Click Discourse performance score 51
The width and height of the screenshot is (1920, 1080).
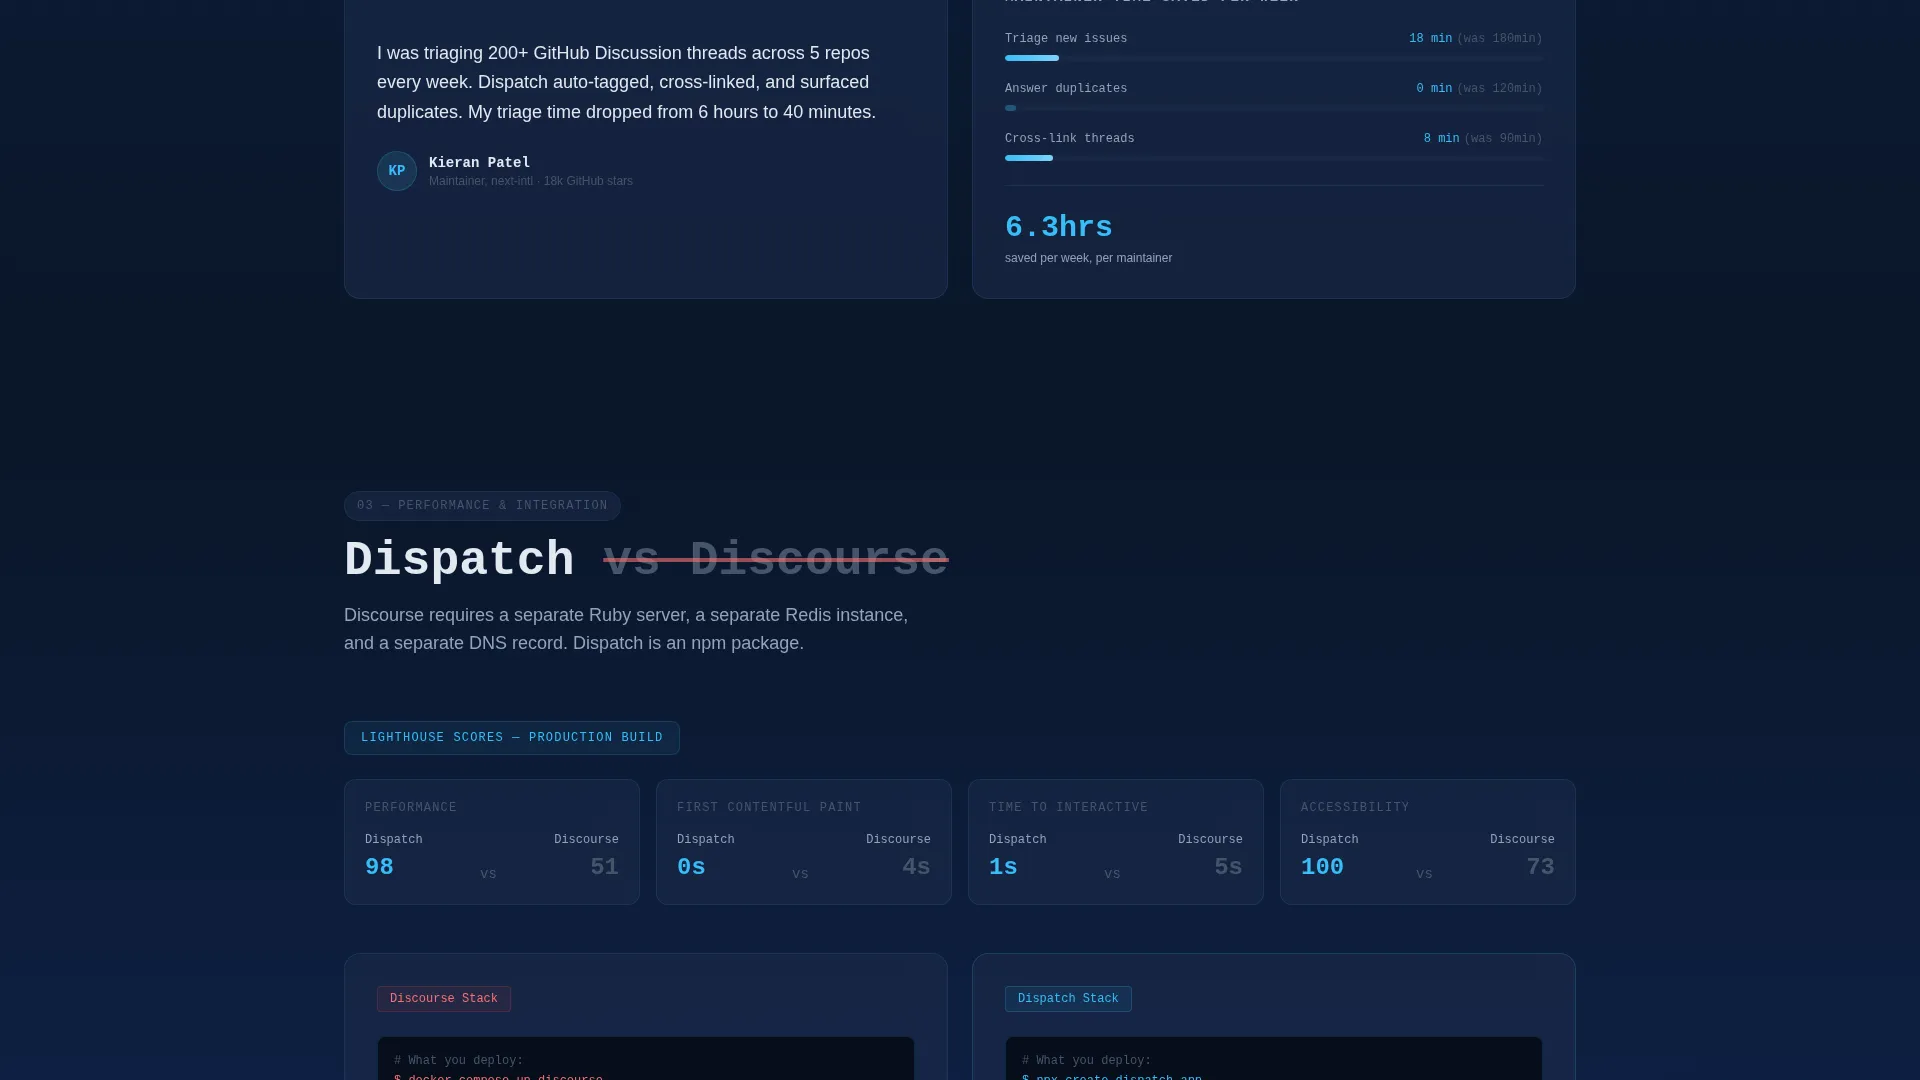click(x=604, y=867)
